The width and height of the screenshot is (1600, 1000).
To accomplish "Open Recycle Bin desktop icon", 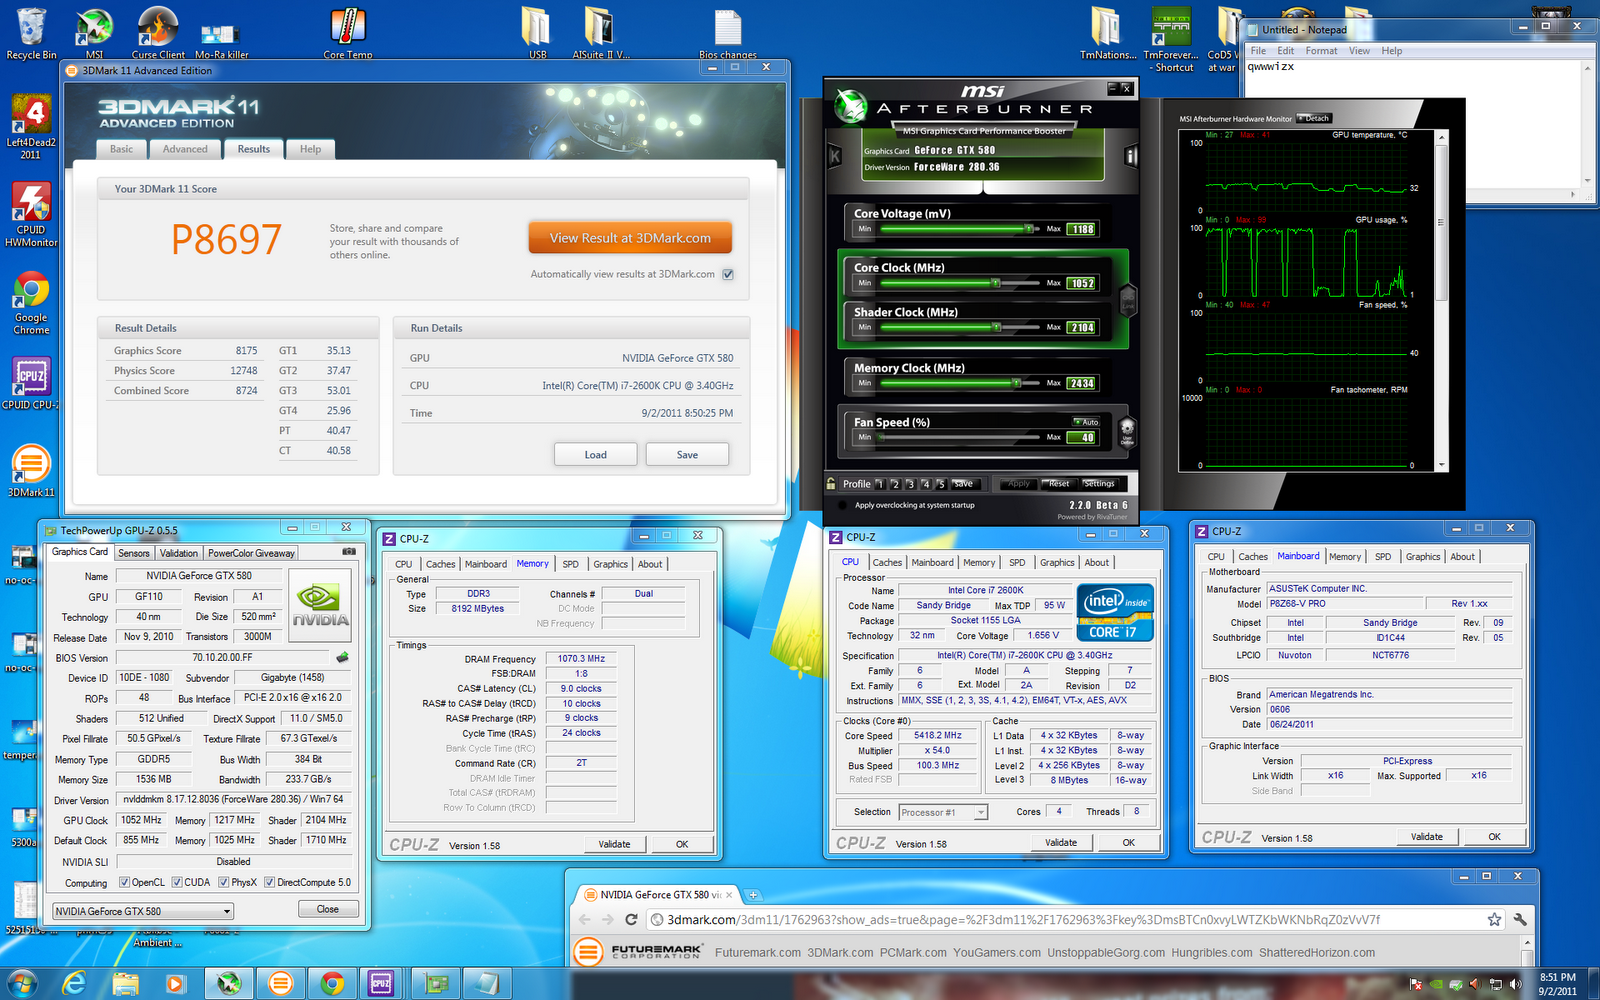I will pyautogui.click(x=31, y=32).
